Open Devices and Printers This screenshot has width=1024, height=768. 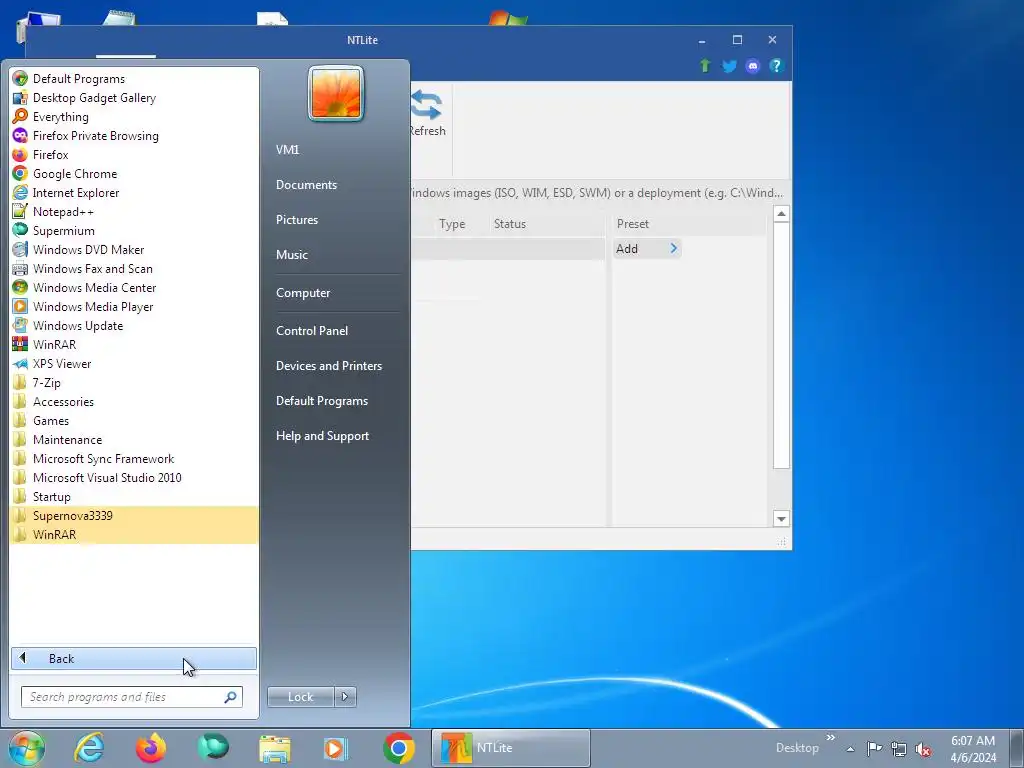(x=328, y=366)
